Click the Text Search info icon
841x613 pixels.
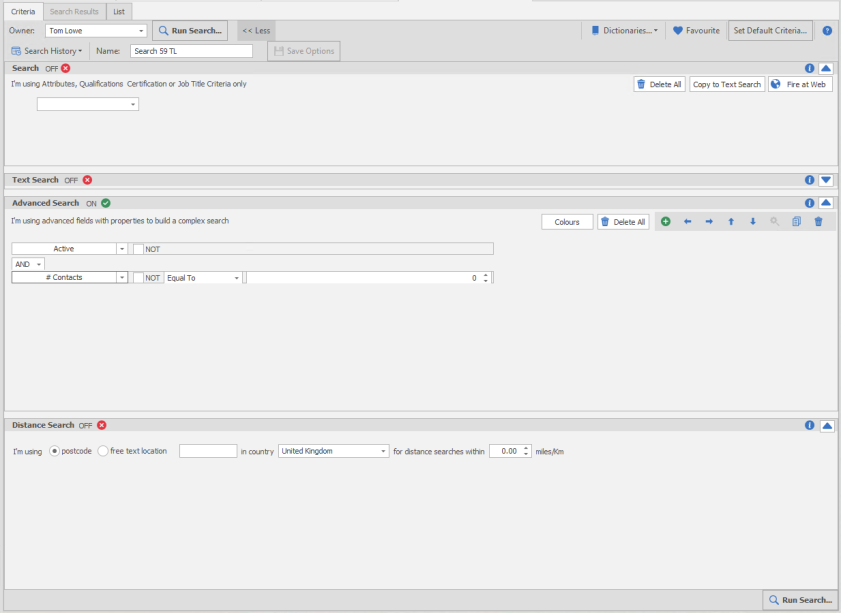click(810, 180)
